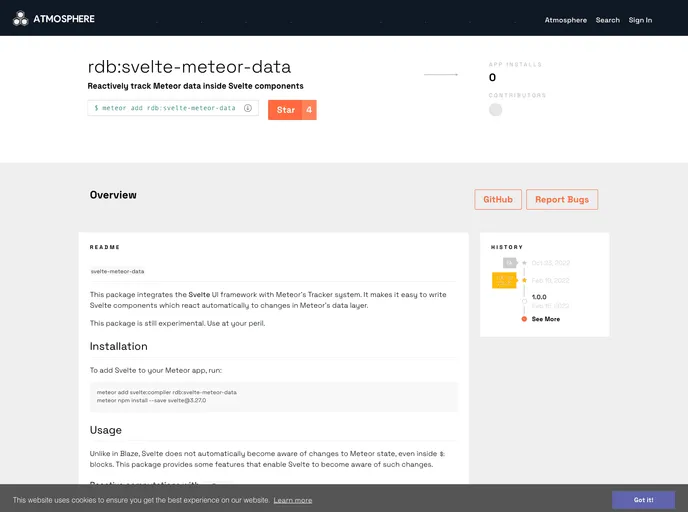Click the contributor avatar circle
This screenshot has width=688, height=512.
[495, 110]
